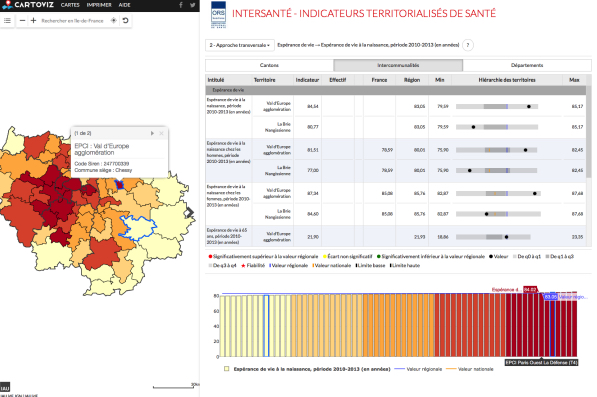Click the 'EPCI : Val d'Europe agglomération' popup title
This screenshot has height=397, width=597.
pos(102,149)
